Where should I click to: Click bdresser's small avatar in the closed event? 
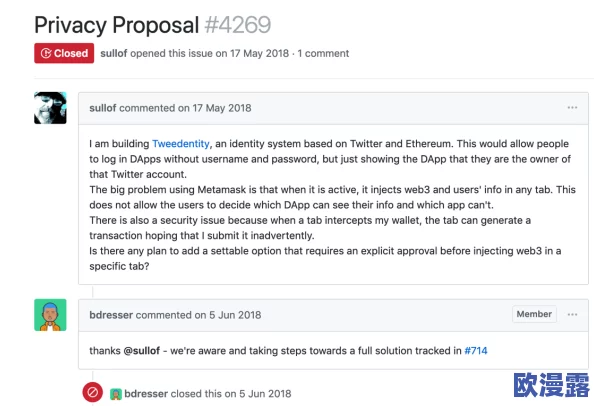[x=116, y=394]
